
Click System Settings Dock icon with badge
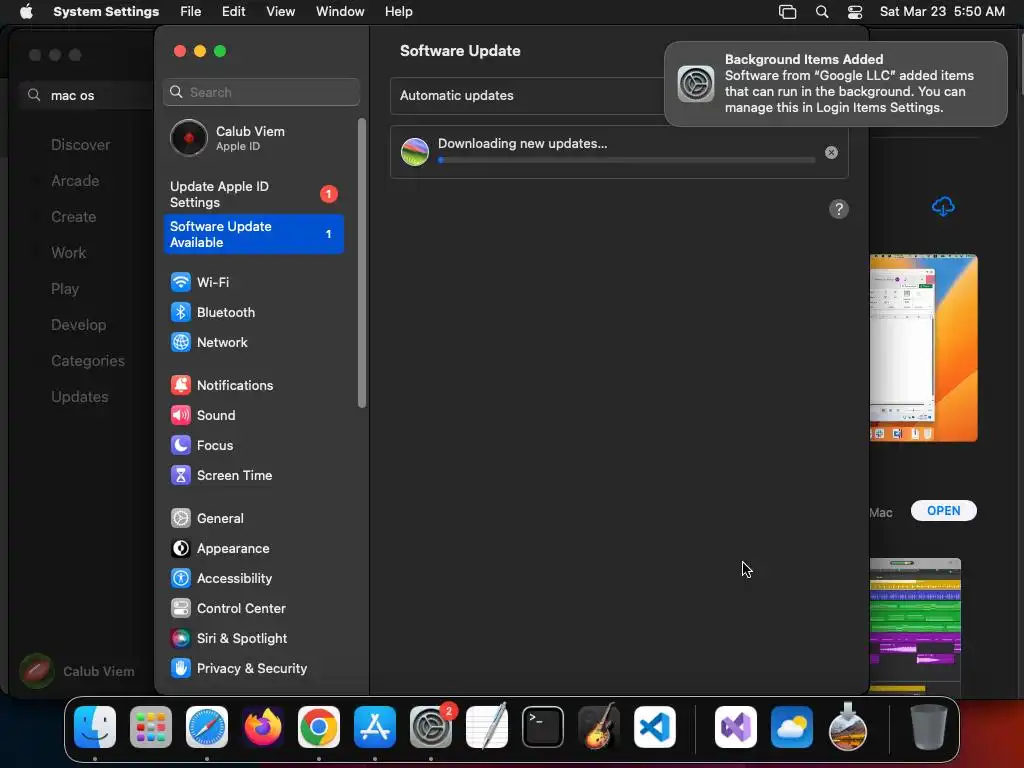tap(431, 727)
